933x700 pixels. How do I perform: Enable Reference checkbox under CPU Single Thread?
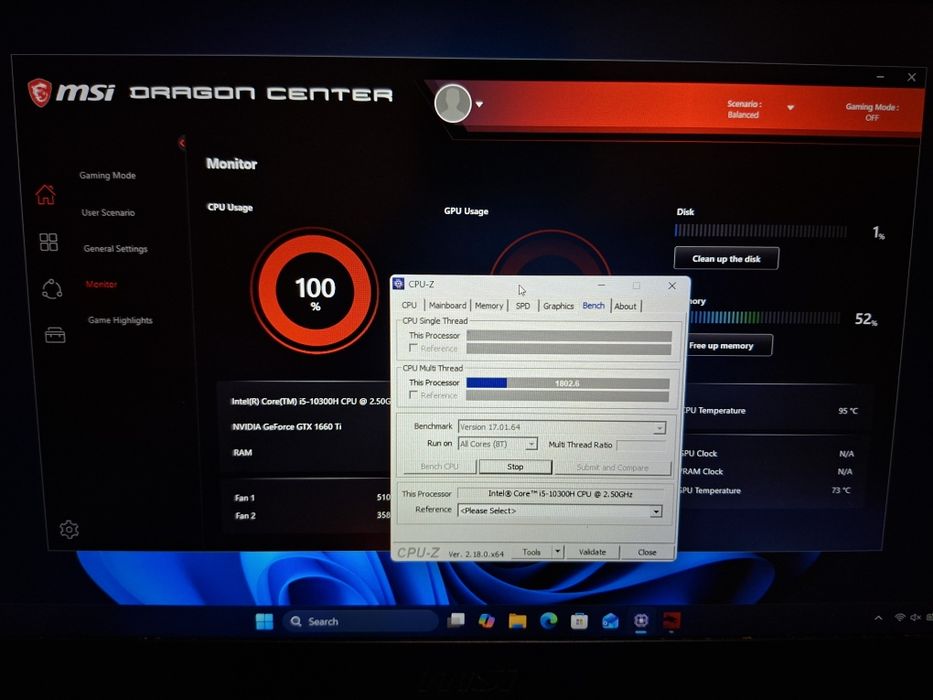[x=413, y=348]
